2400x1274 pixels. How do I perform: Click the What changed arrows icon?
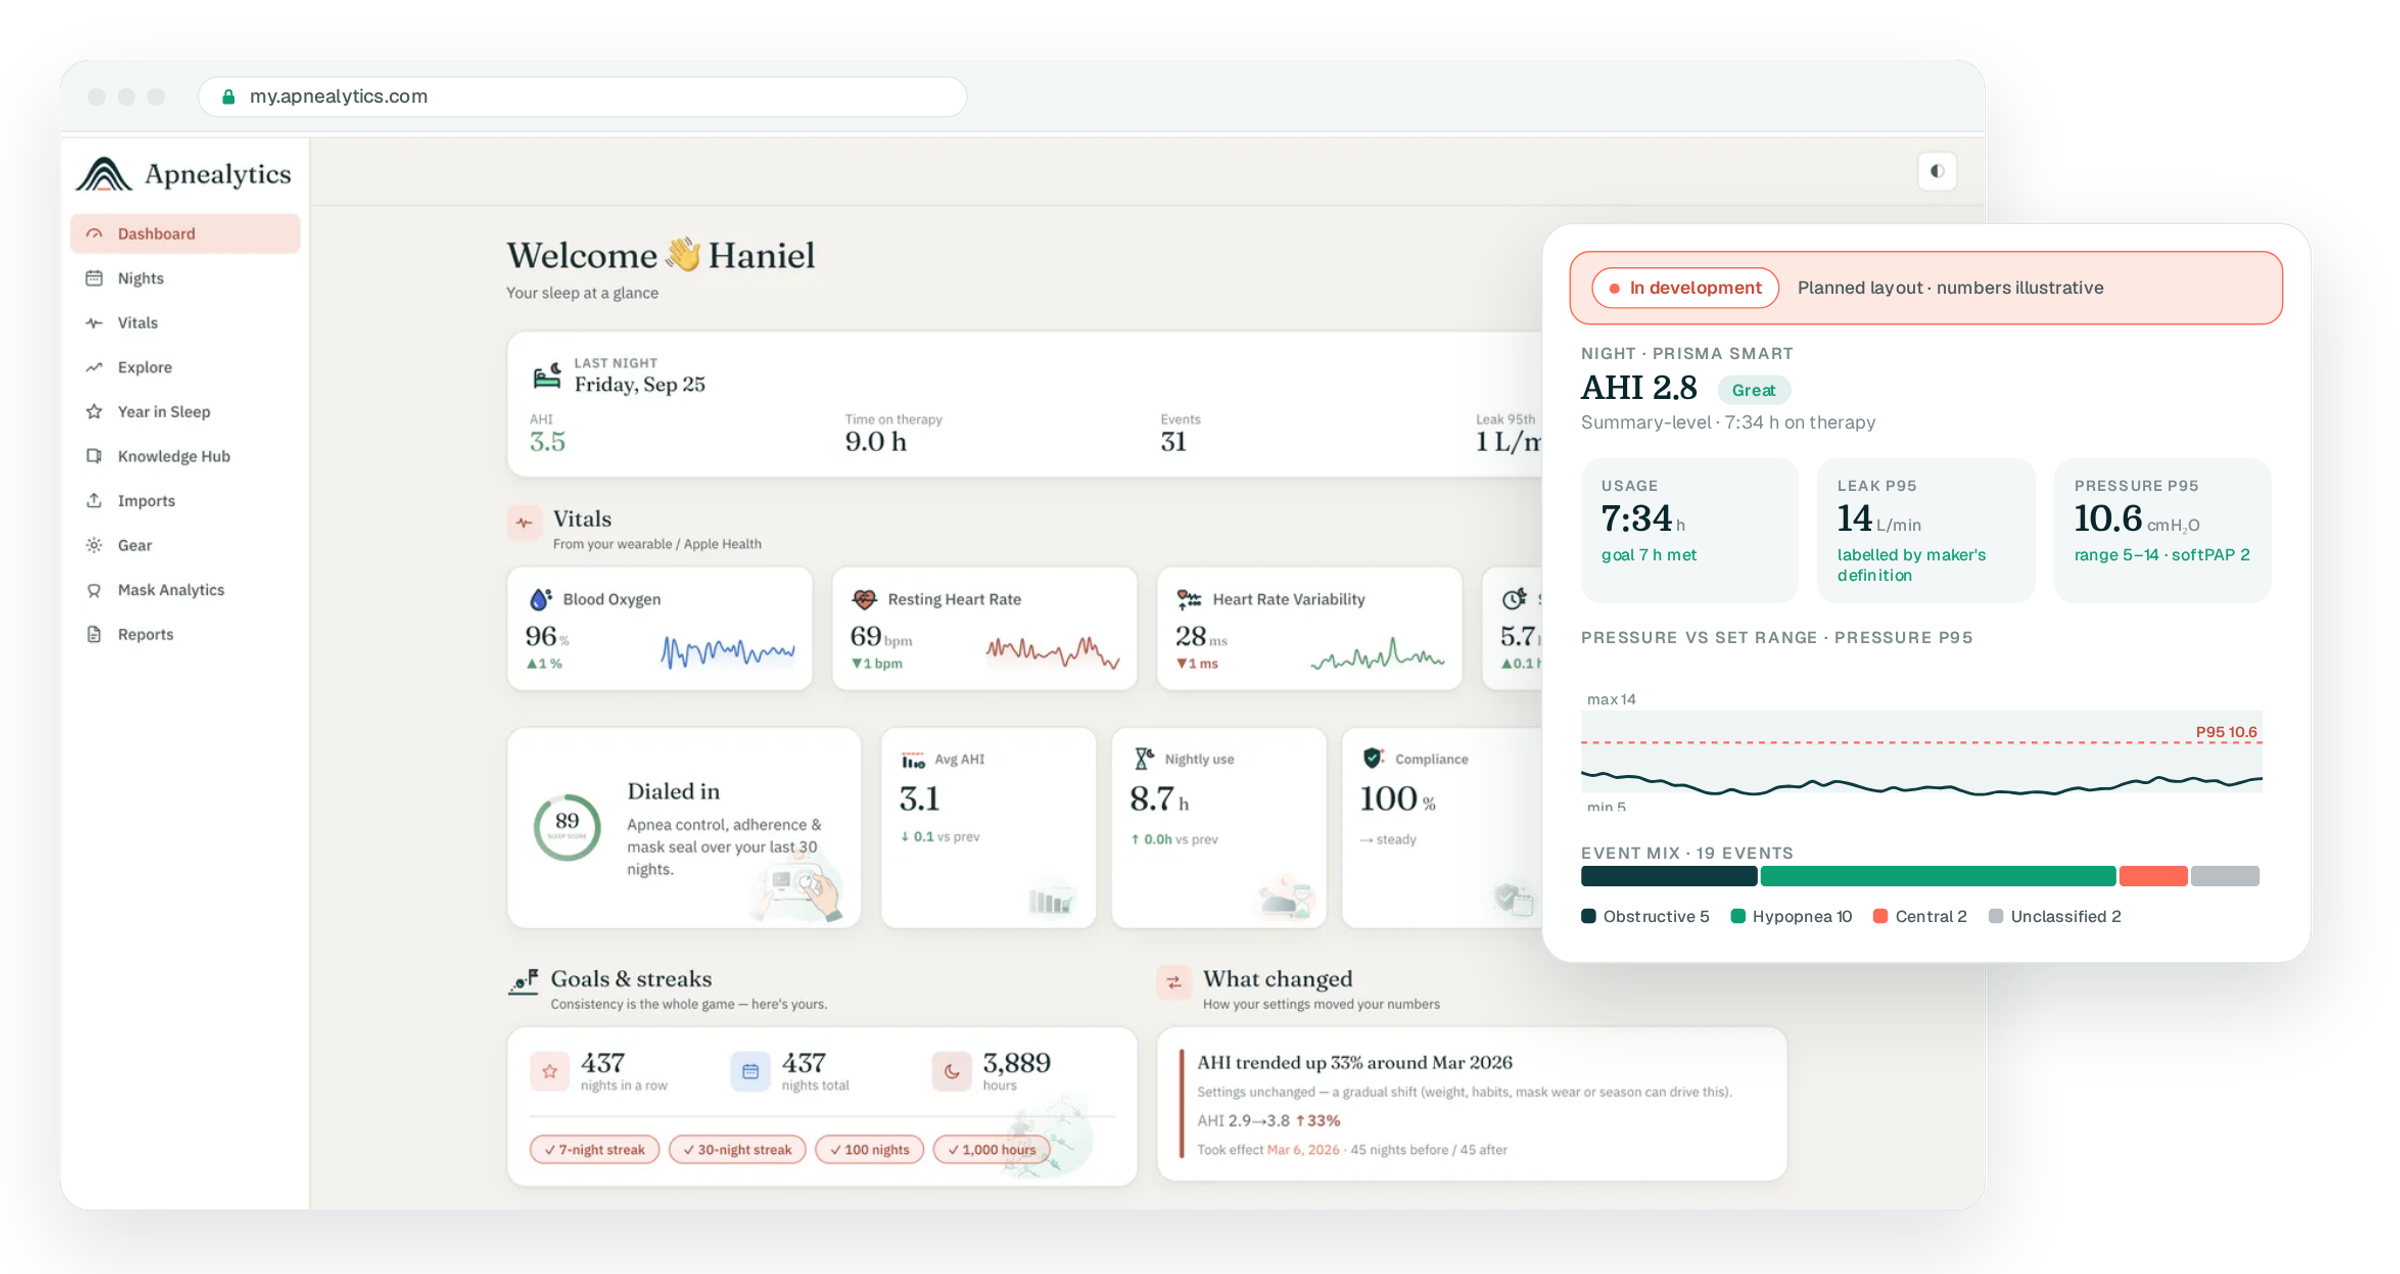pyautogui.click(x=1174, y=982)
